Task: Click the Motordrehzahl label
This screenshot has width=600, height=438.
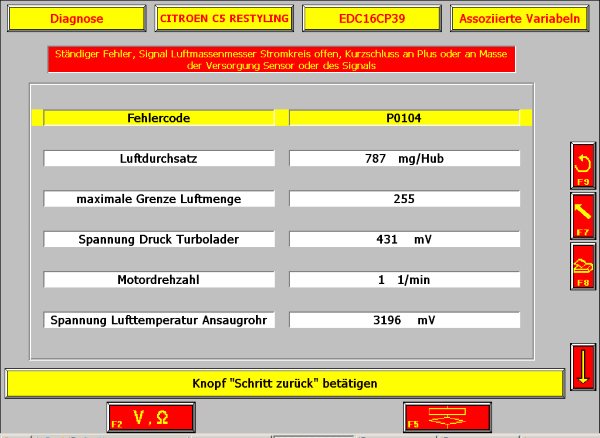Action: coord(159,280)
